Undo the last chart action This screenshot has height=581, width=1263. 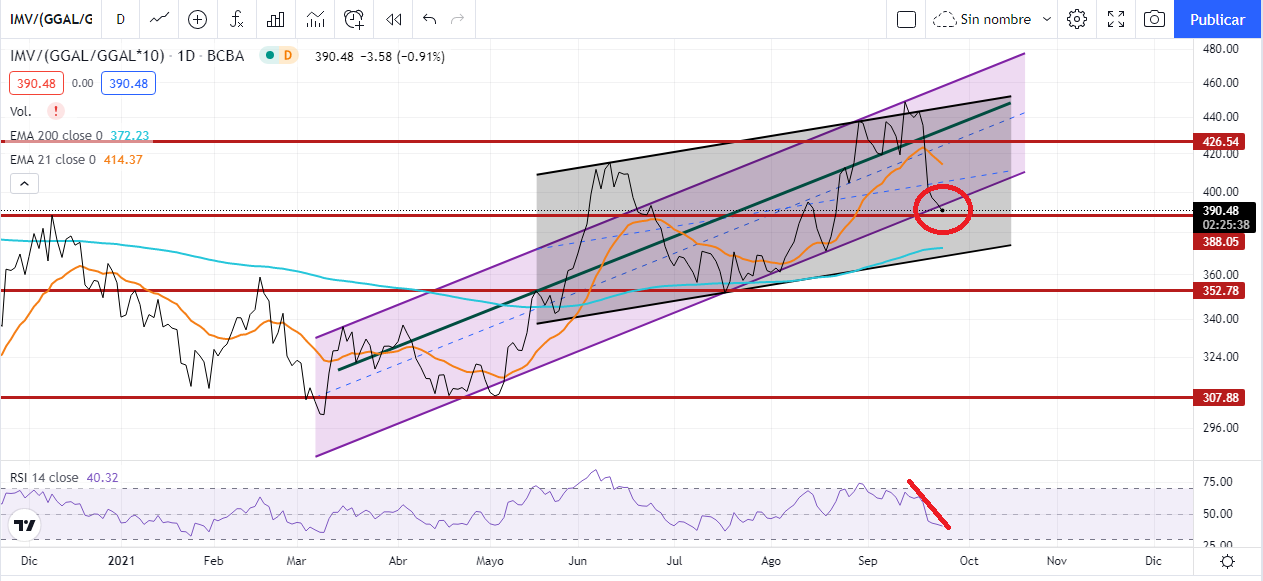(429, 19)
